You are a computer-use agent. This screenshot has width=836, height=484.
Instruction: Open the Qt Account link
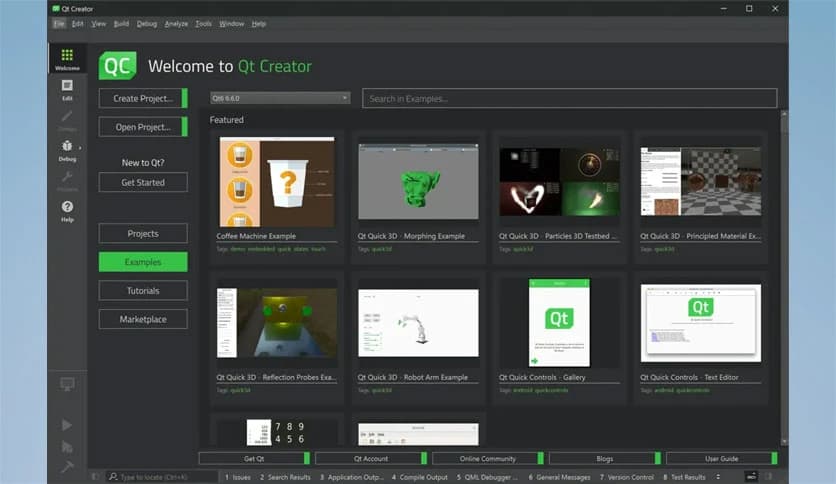[x=371, y=458]
